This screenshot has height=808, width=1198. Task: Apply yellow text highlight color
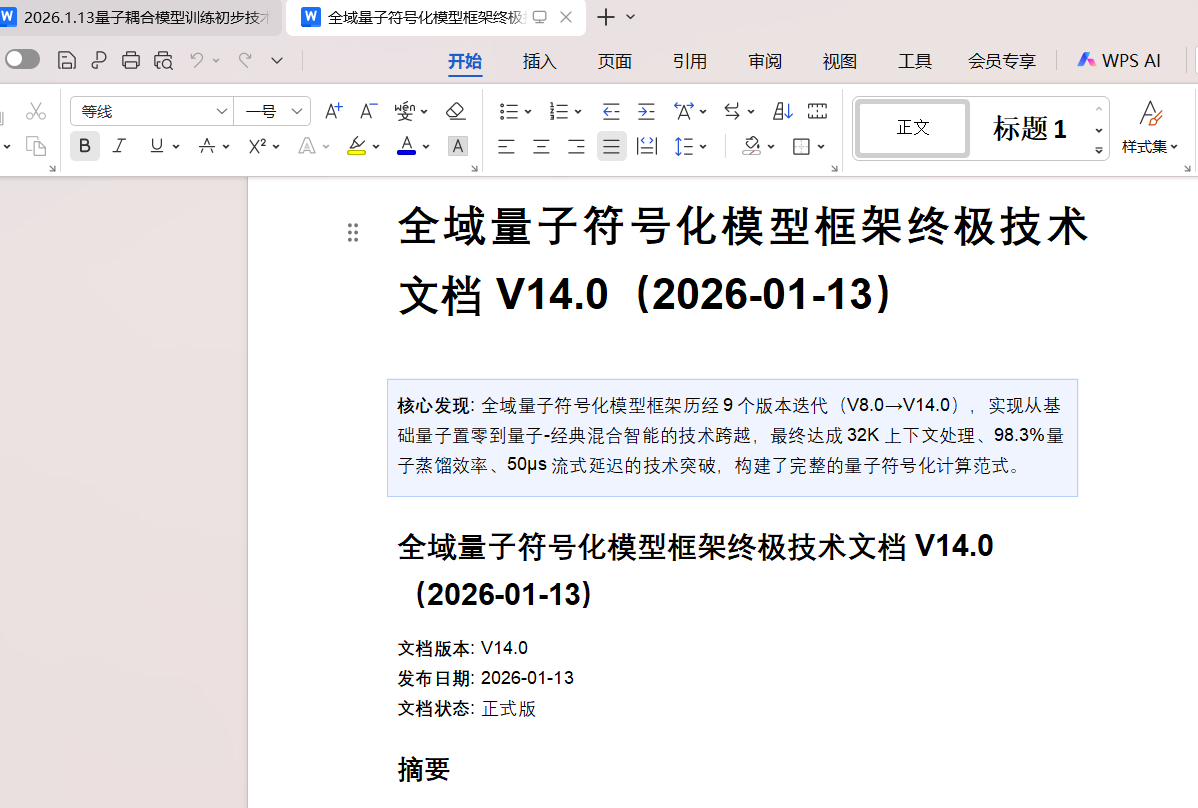point(356,146)
